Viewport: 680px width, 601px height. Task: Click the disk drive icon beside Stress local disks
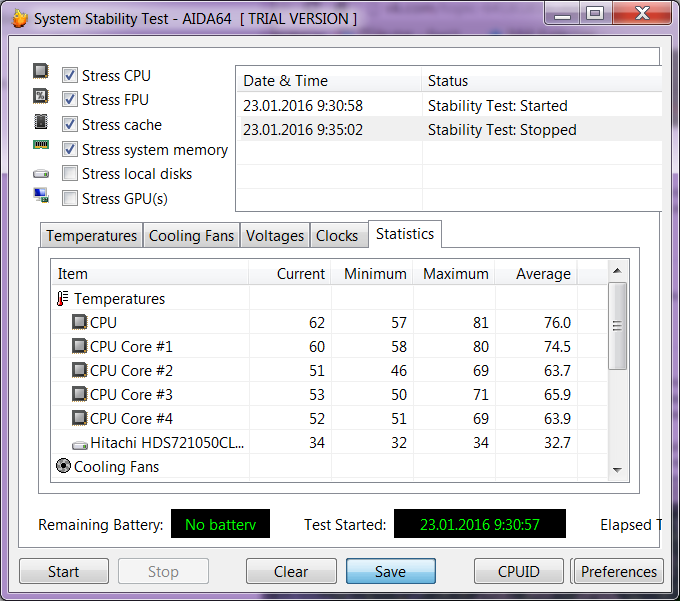tap(41, 174)
